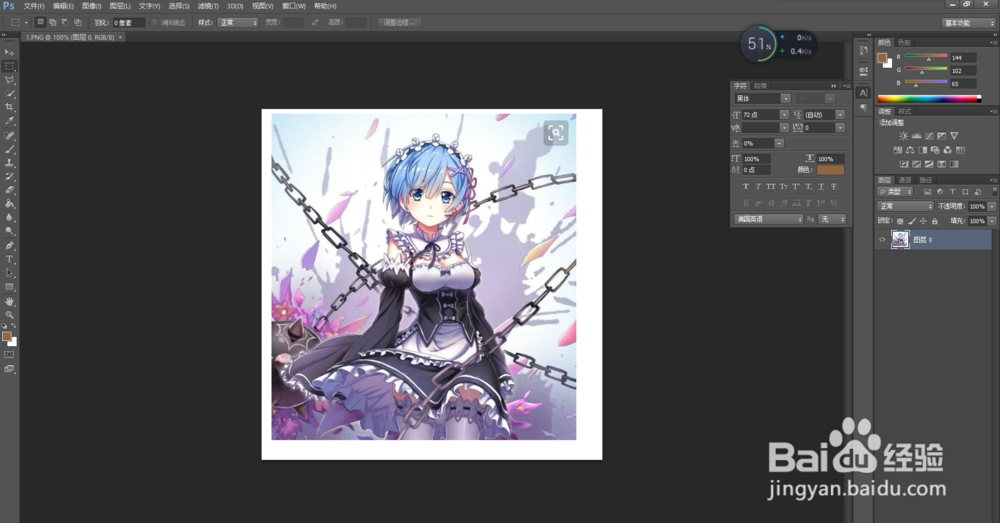Screen dimensions: 1000x523
Task: Select the Clone Stamp tool
Action: pos(9,163)
